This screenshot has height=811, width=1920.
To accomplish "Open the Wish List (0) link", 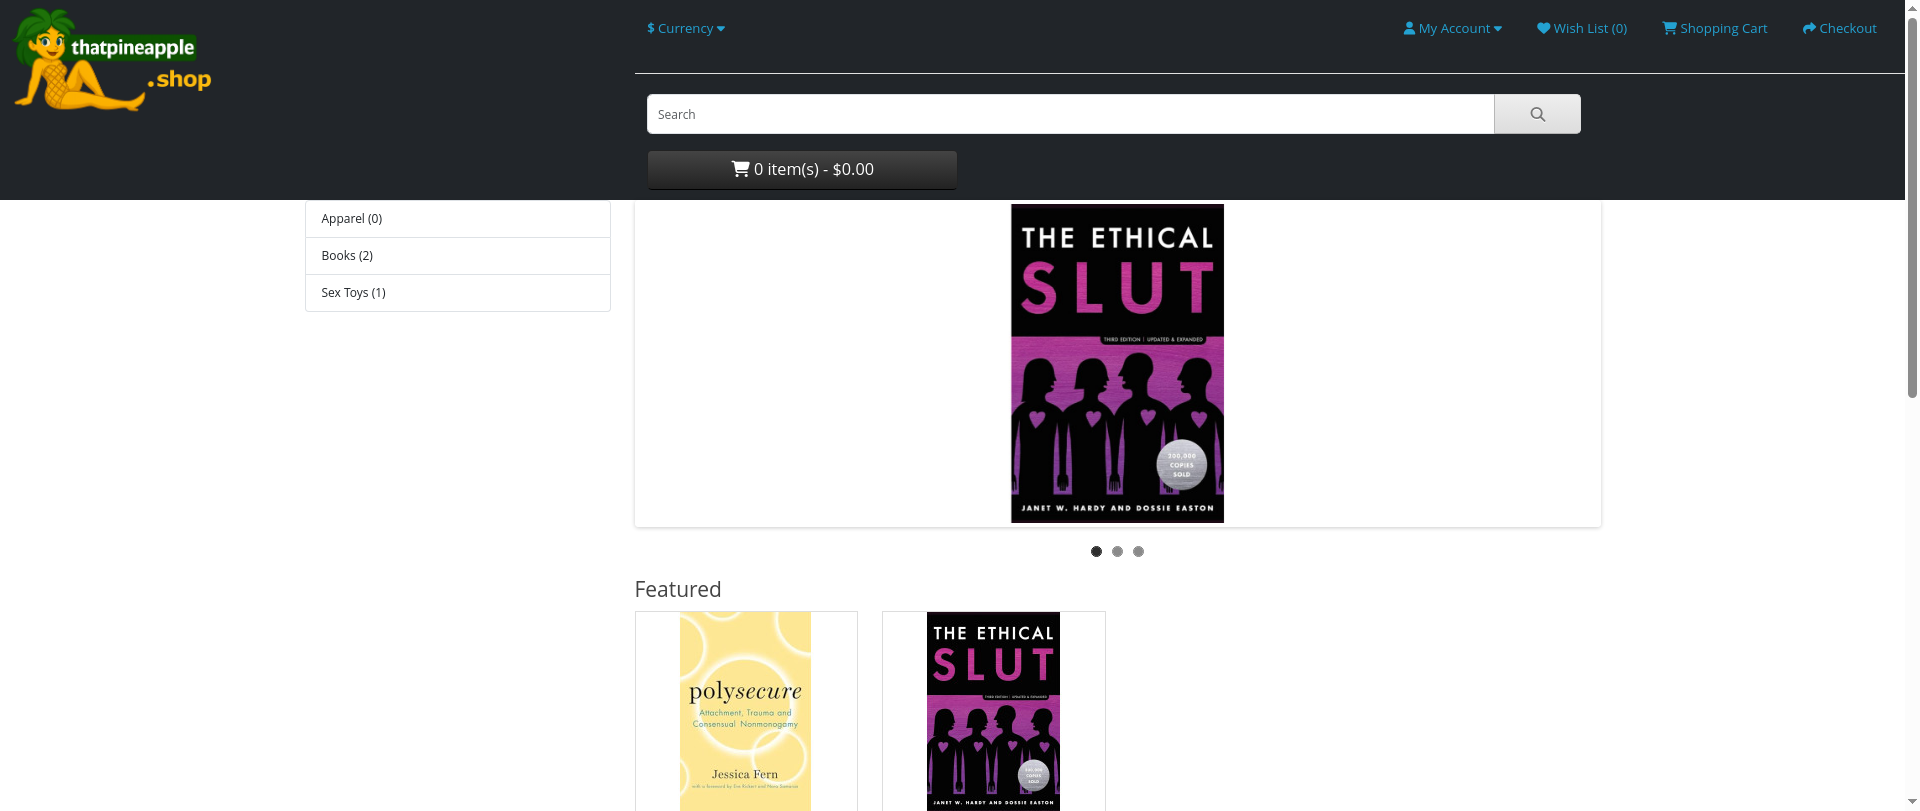I will click(x=1582, y=28).
